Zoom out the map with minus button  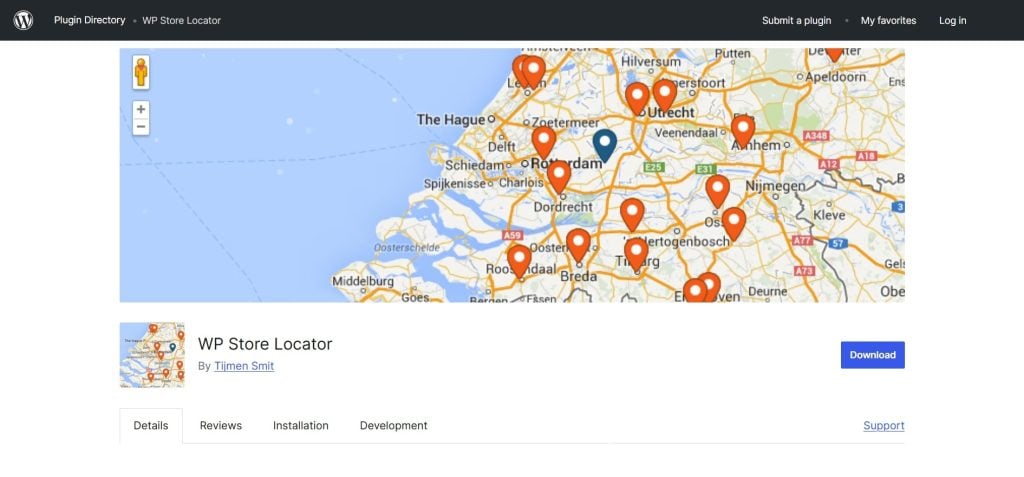141,127
